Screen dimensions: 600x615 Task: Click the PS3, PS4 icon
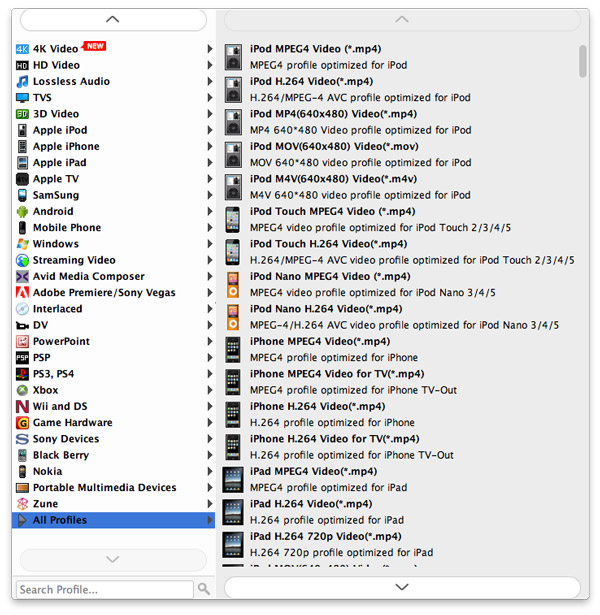point(22,374)
